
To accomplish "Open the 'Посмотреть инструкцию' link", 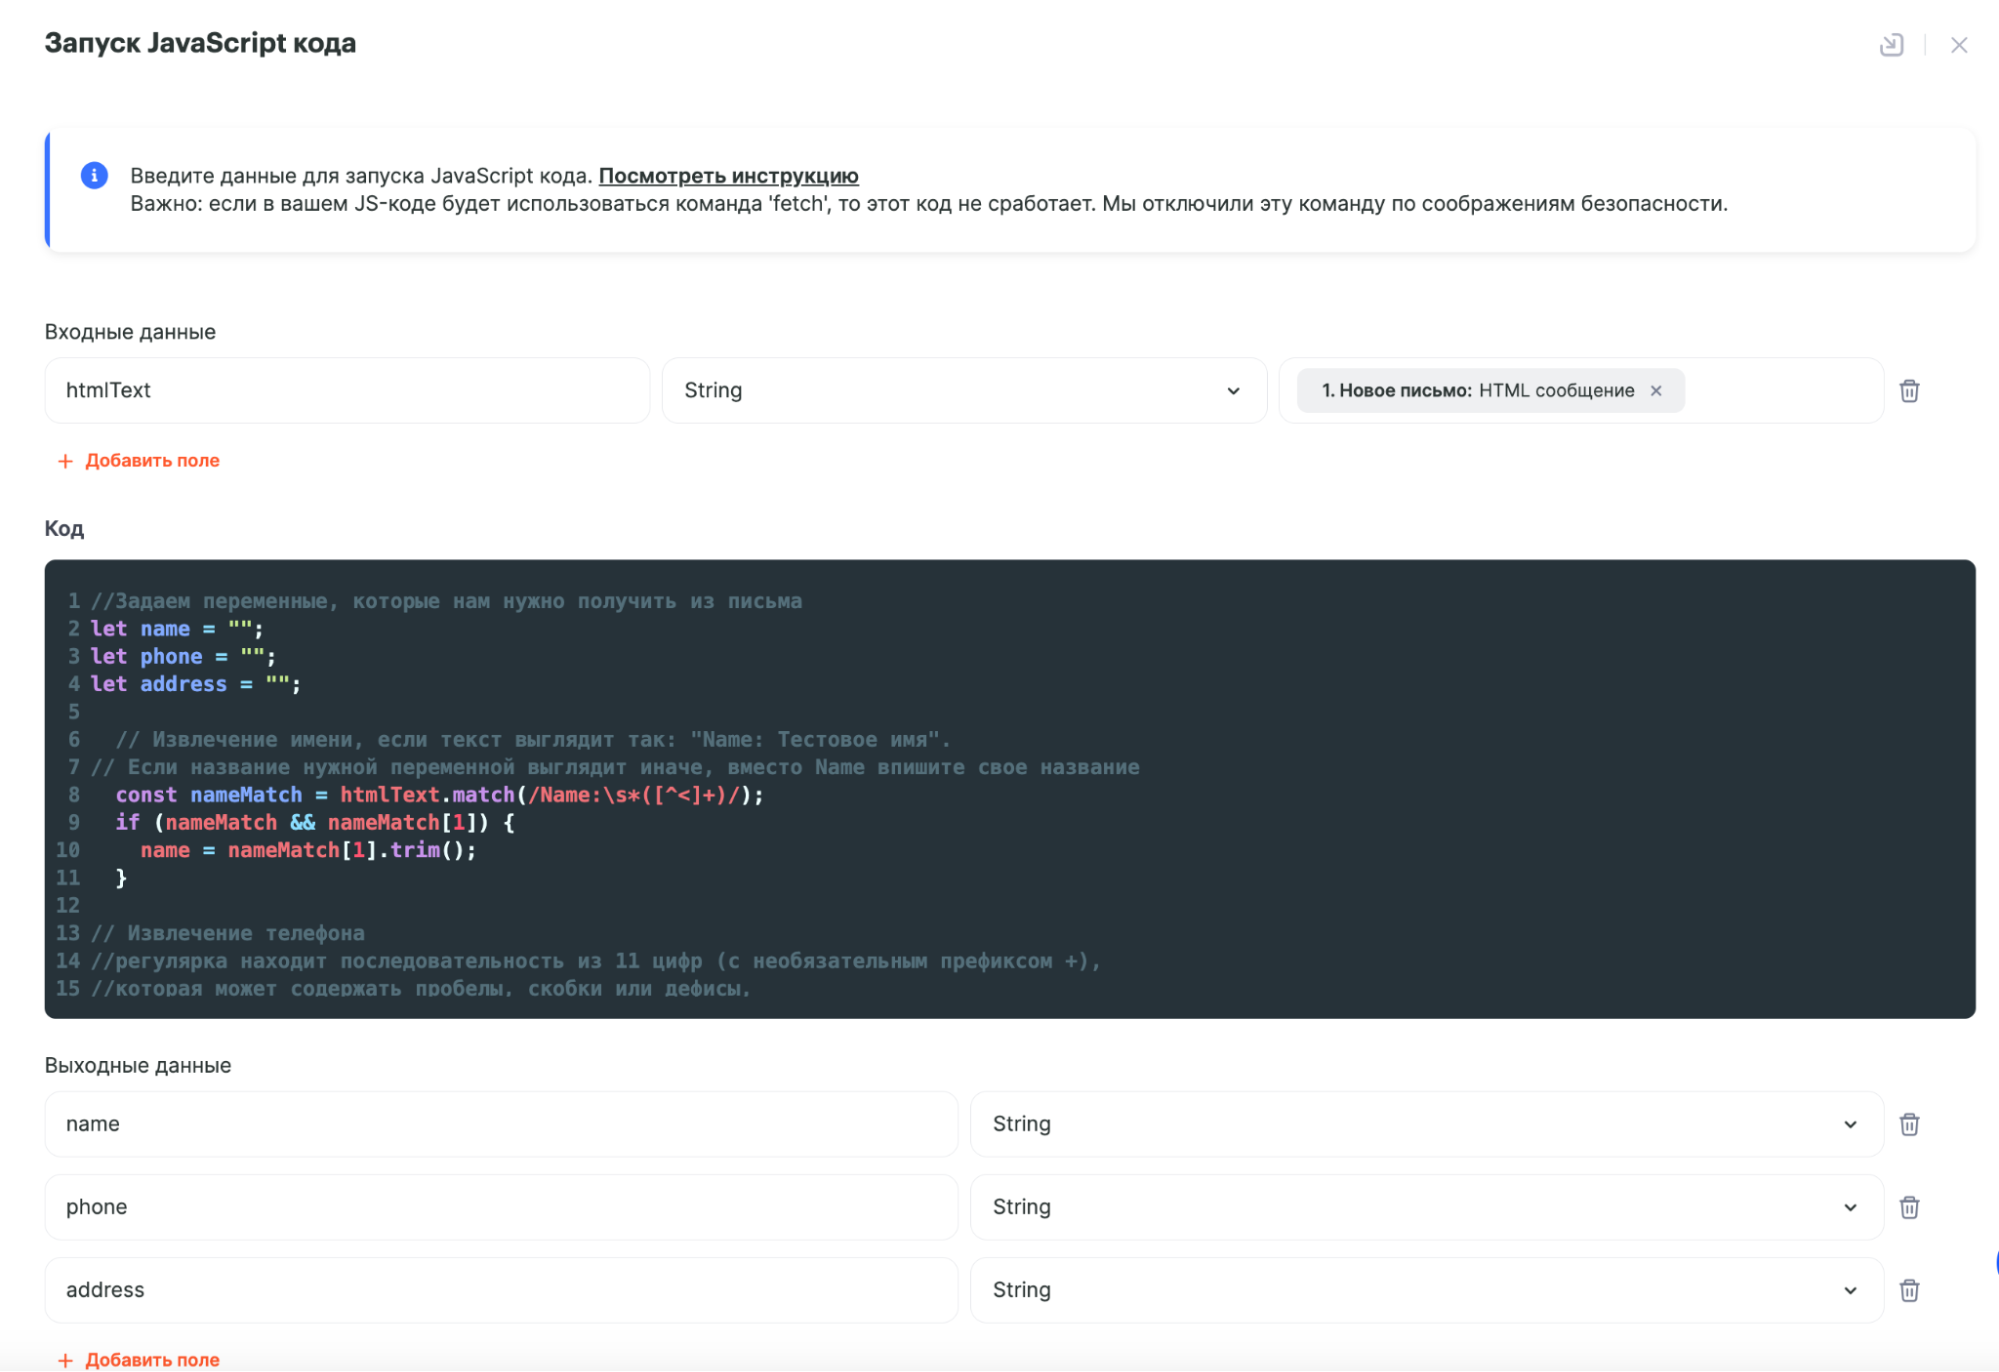I will [x=728, y=176].
